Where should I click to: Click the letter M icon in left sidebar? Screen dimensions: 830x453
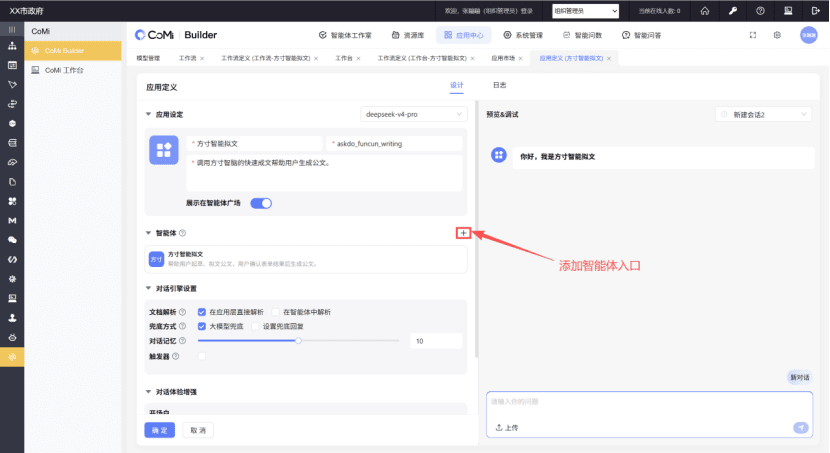(12, 221)
